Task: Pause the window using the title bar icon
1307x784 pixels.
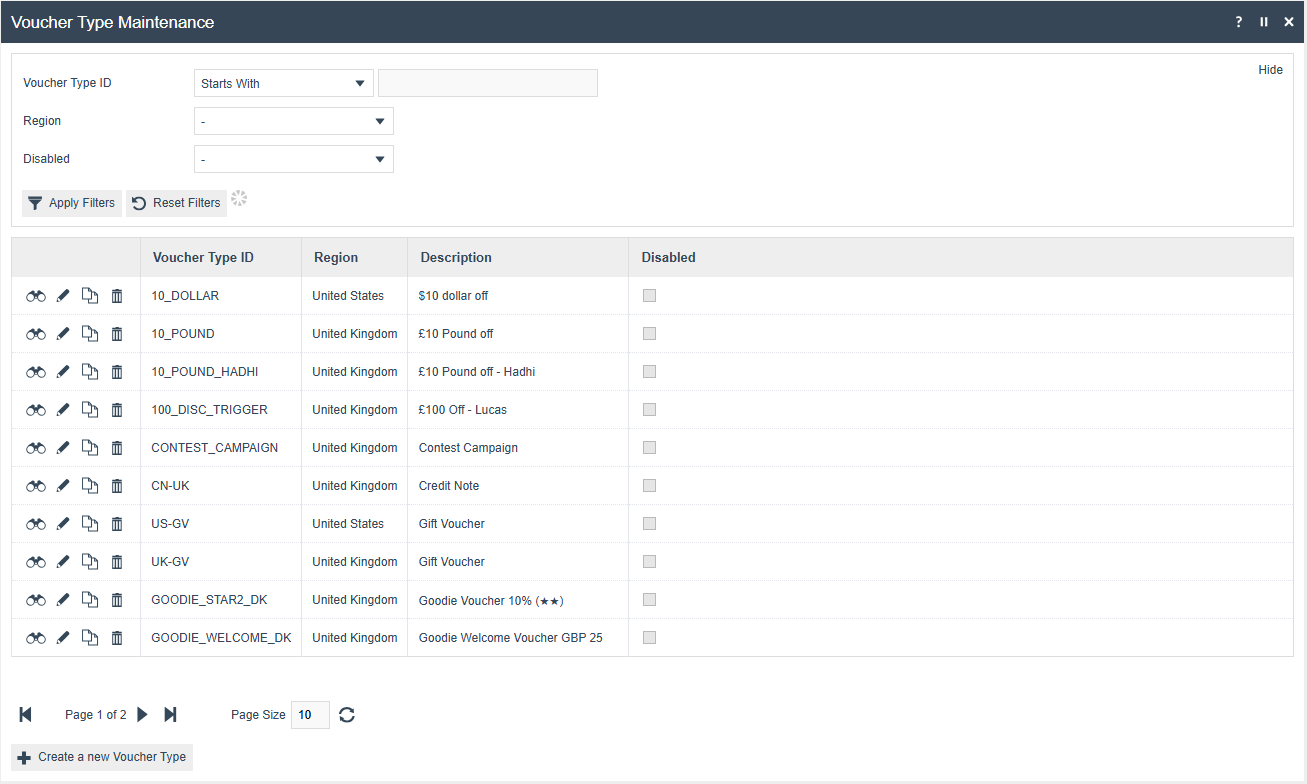Action: coord(1264,22)
